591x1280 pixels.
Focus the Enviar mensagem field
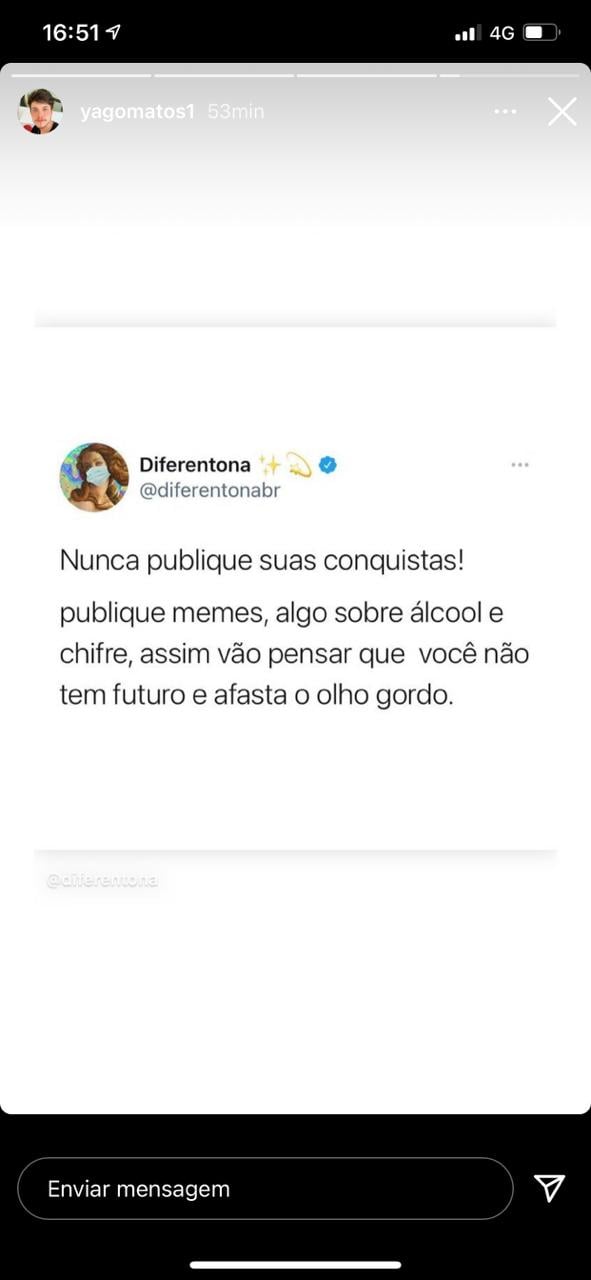click(x=265, y=1189)
